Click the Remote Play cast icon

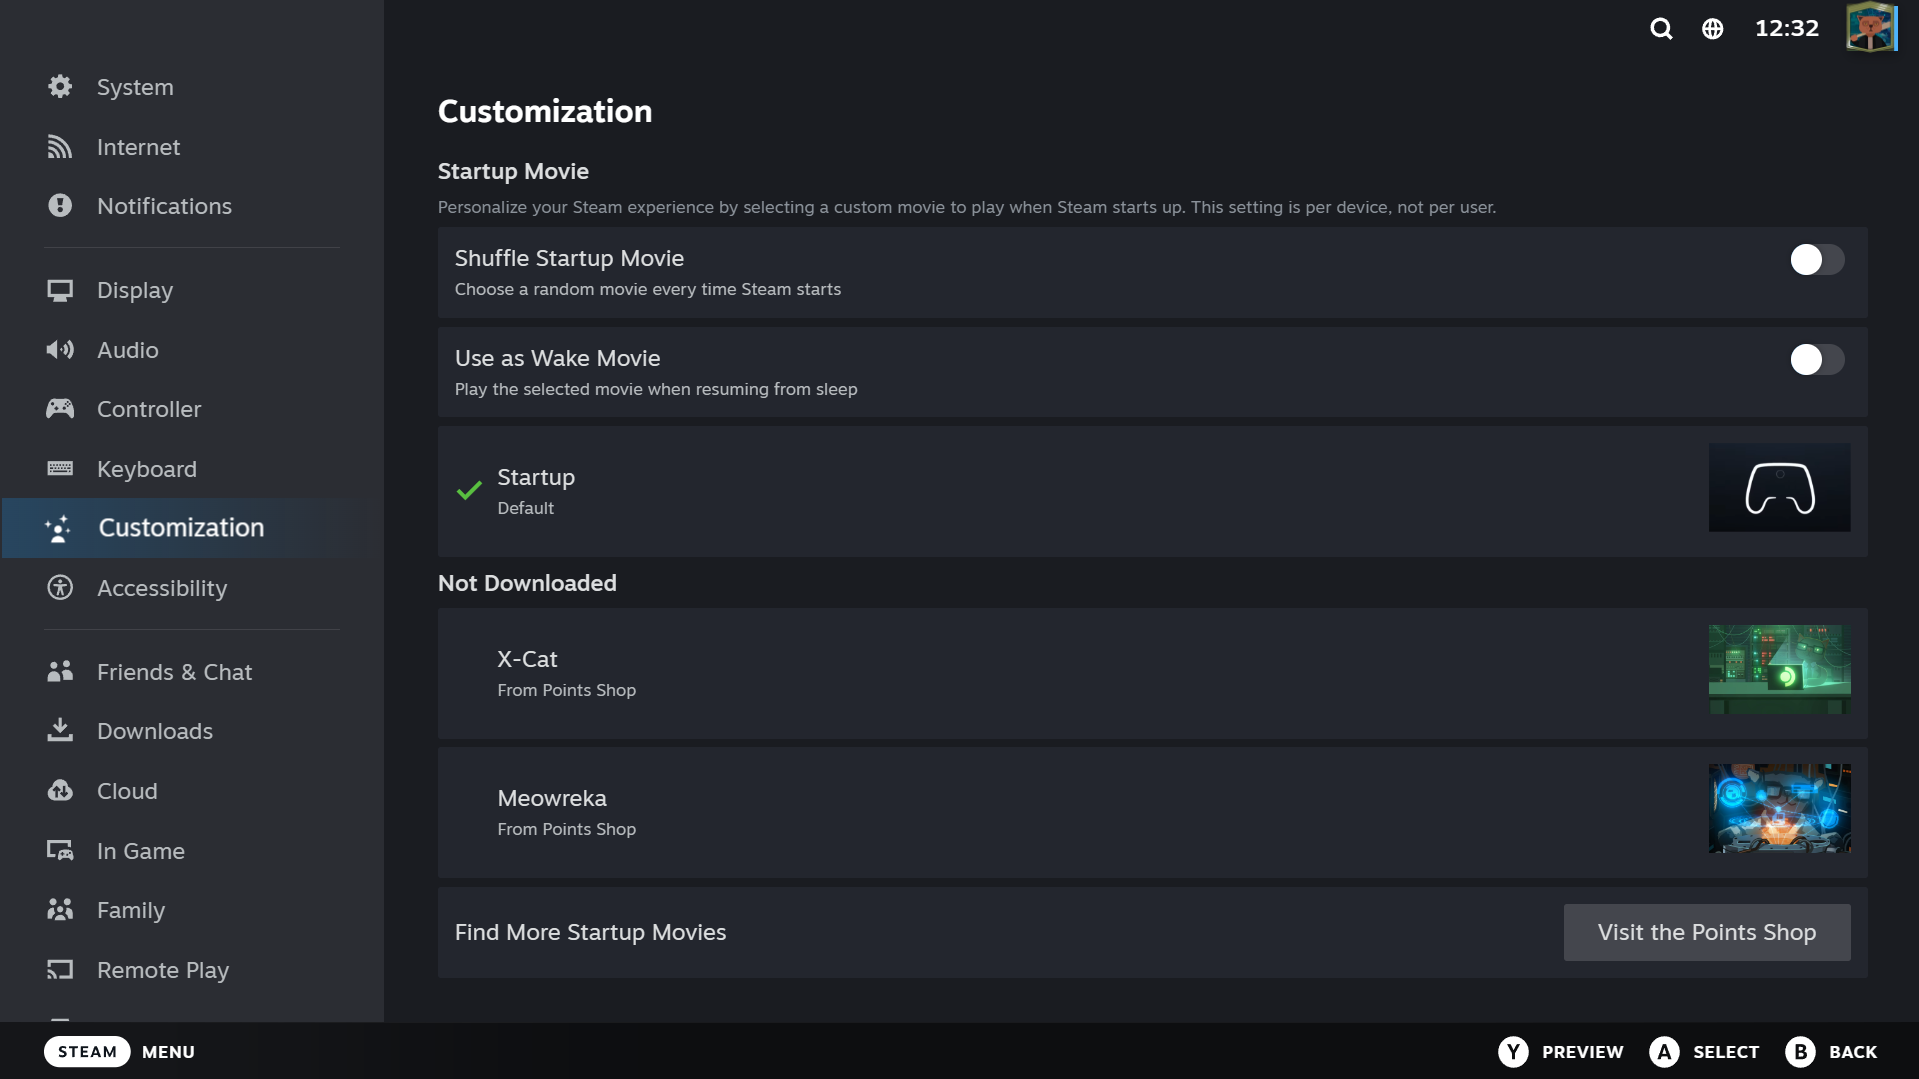click(x=60, y=970)
